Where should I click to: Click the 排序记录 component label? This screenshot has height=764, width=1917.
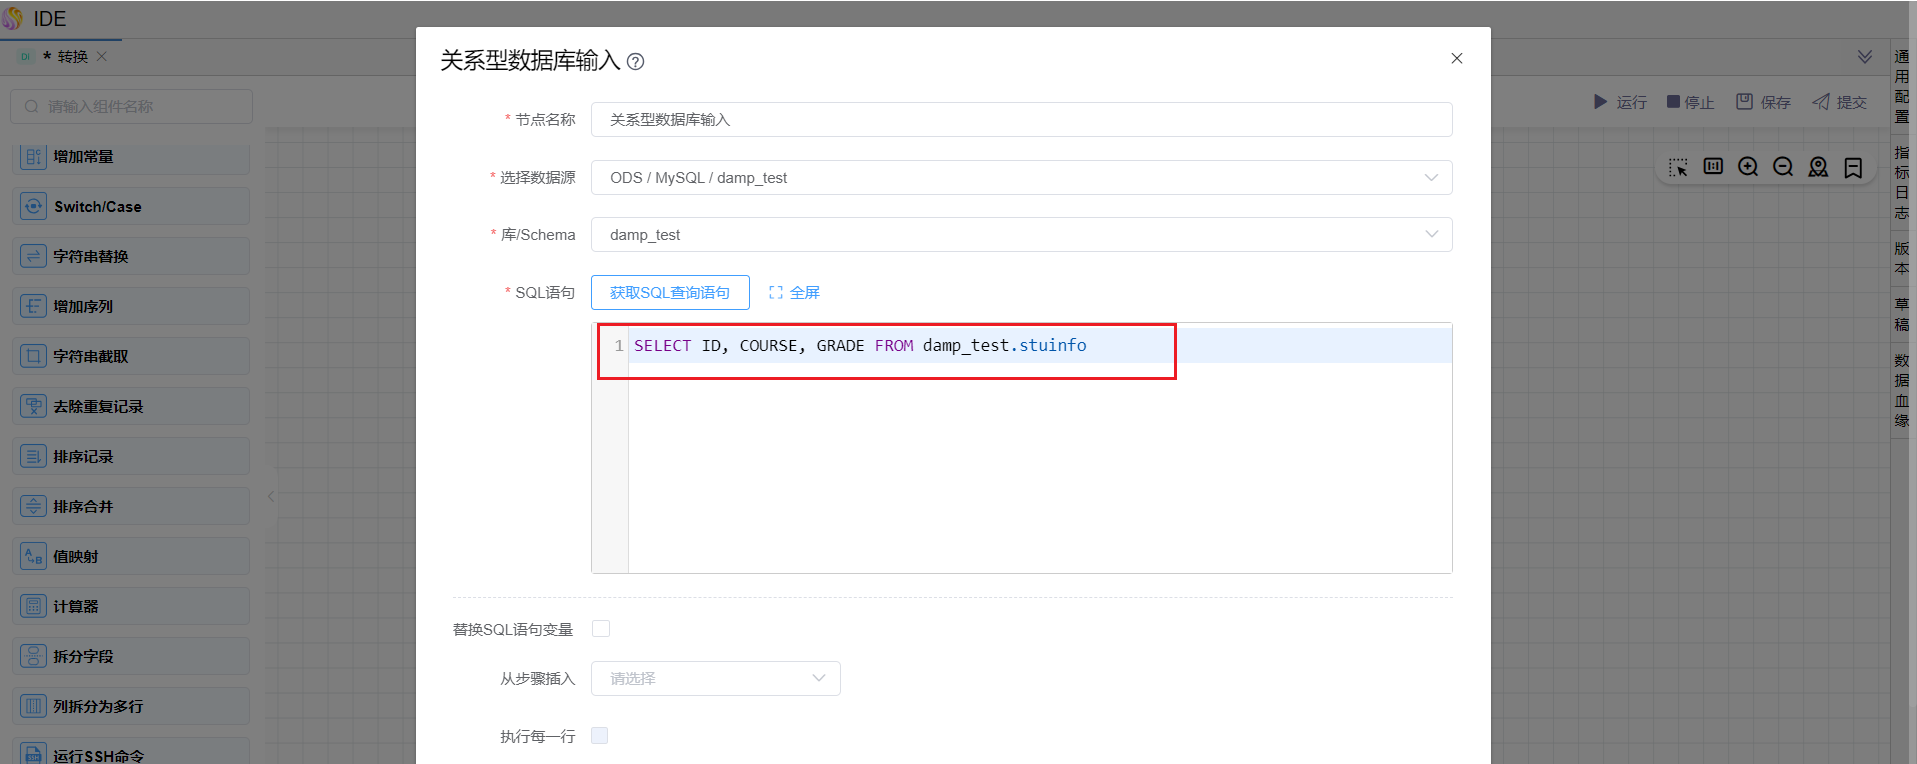click(83, 457)
